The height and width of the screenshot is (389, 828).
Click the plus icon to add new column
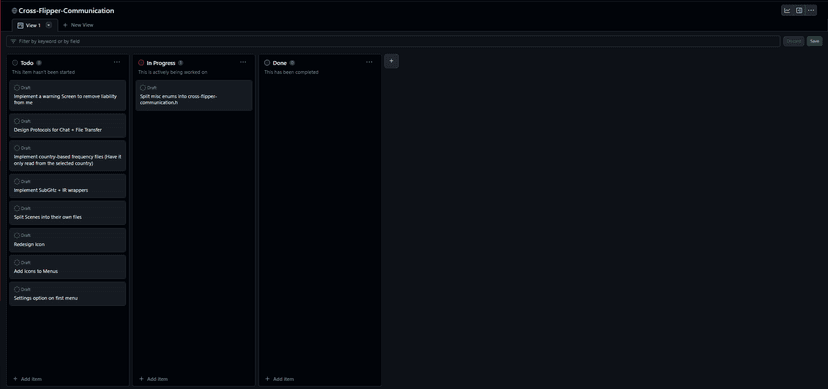point(391,61)
